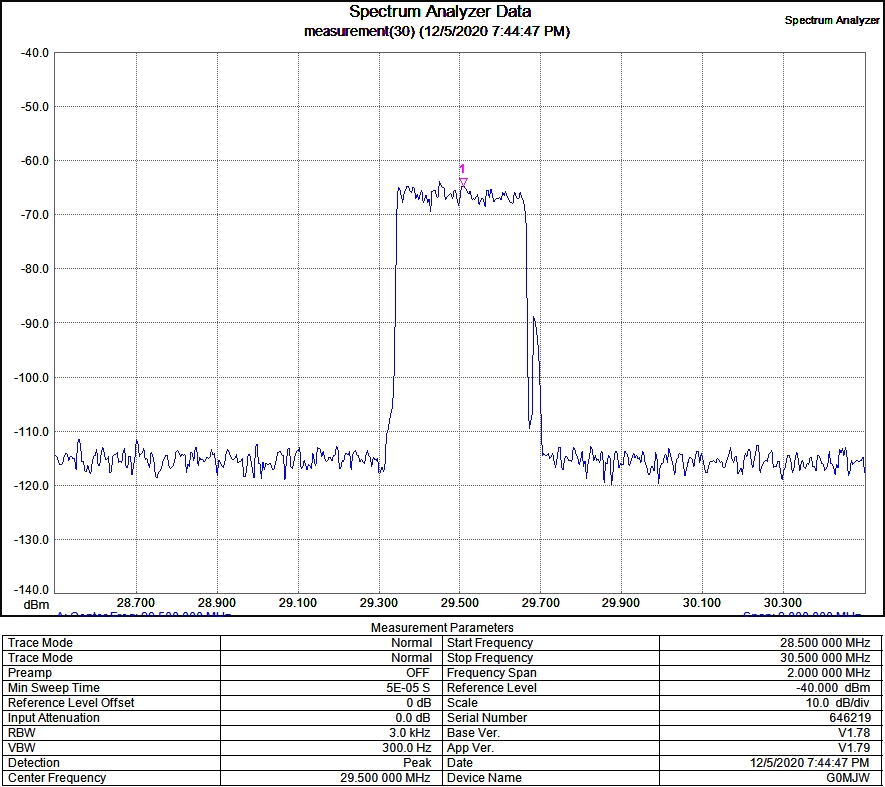Click the "29.700" frequency axis label
Screen dimensions: 885x787
(x=540, y=603)
